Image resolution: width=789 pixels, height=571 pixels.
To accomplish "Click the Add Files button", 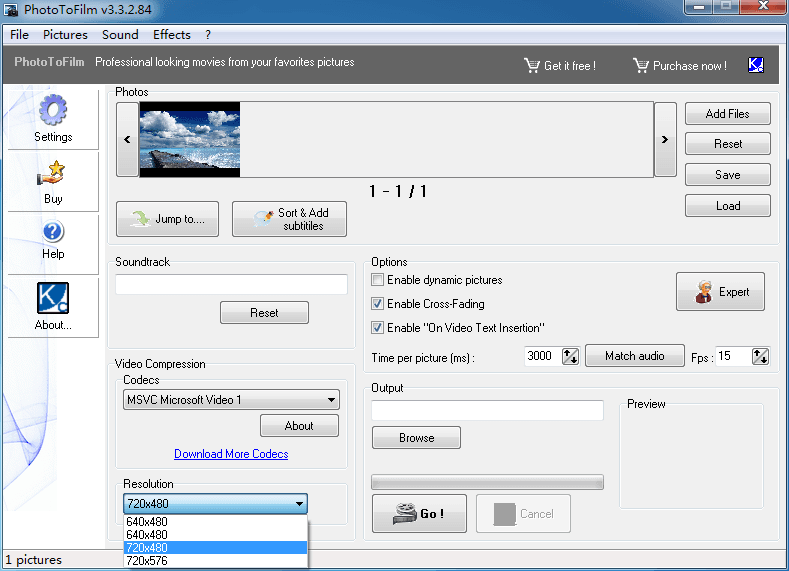I will point(727,114).
